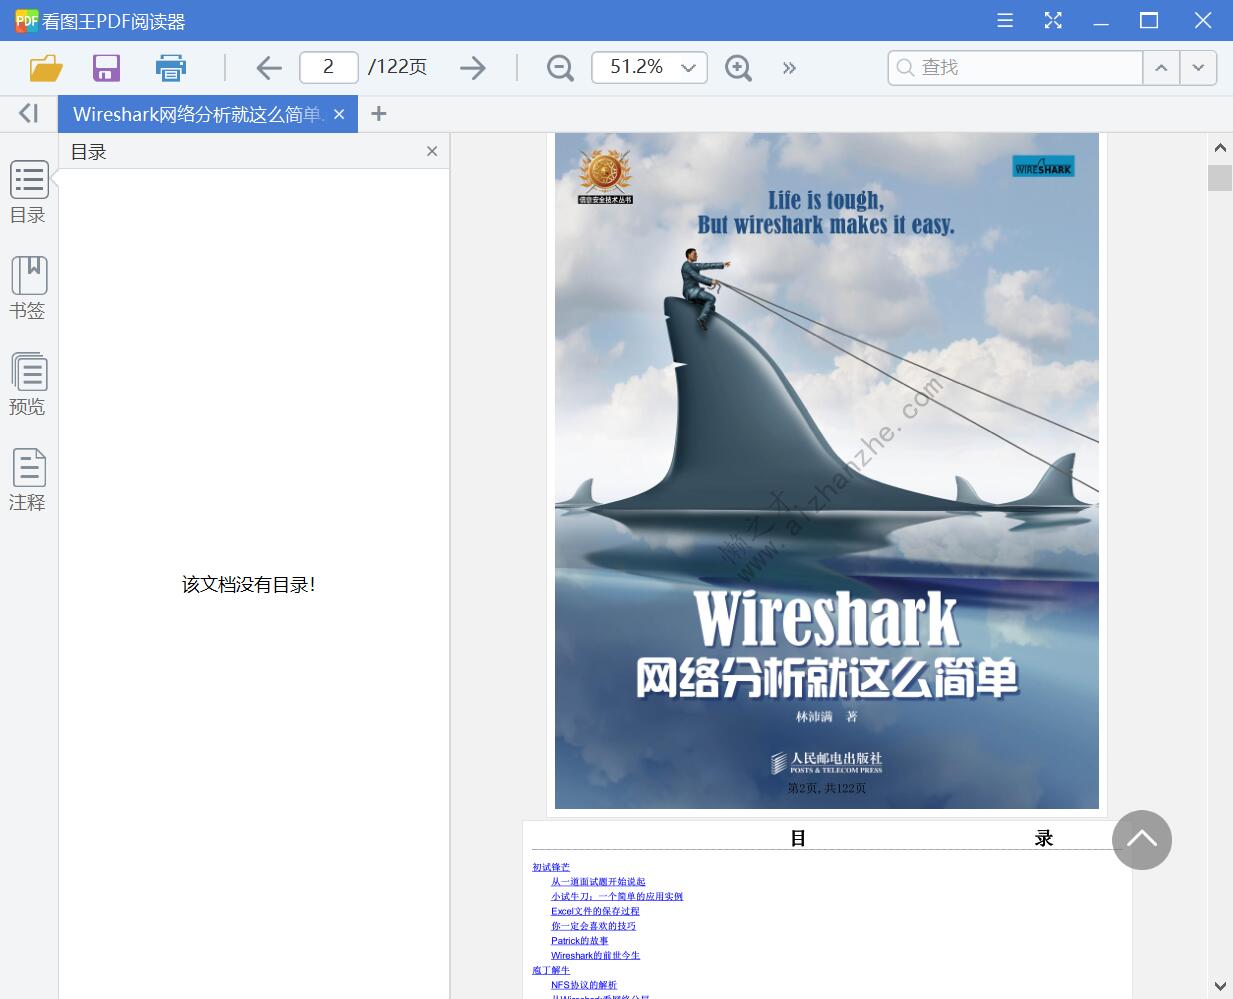Open the 初试锋芒 contents link
Image resolution: width=1233 pixels, height=999 pixels.
pyautogui.click(x=551, y=867)
